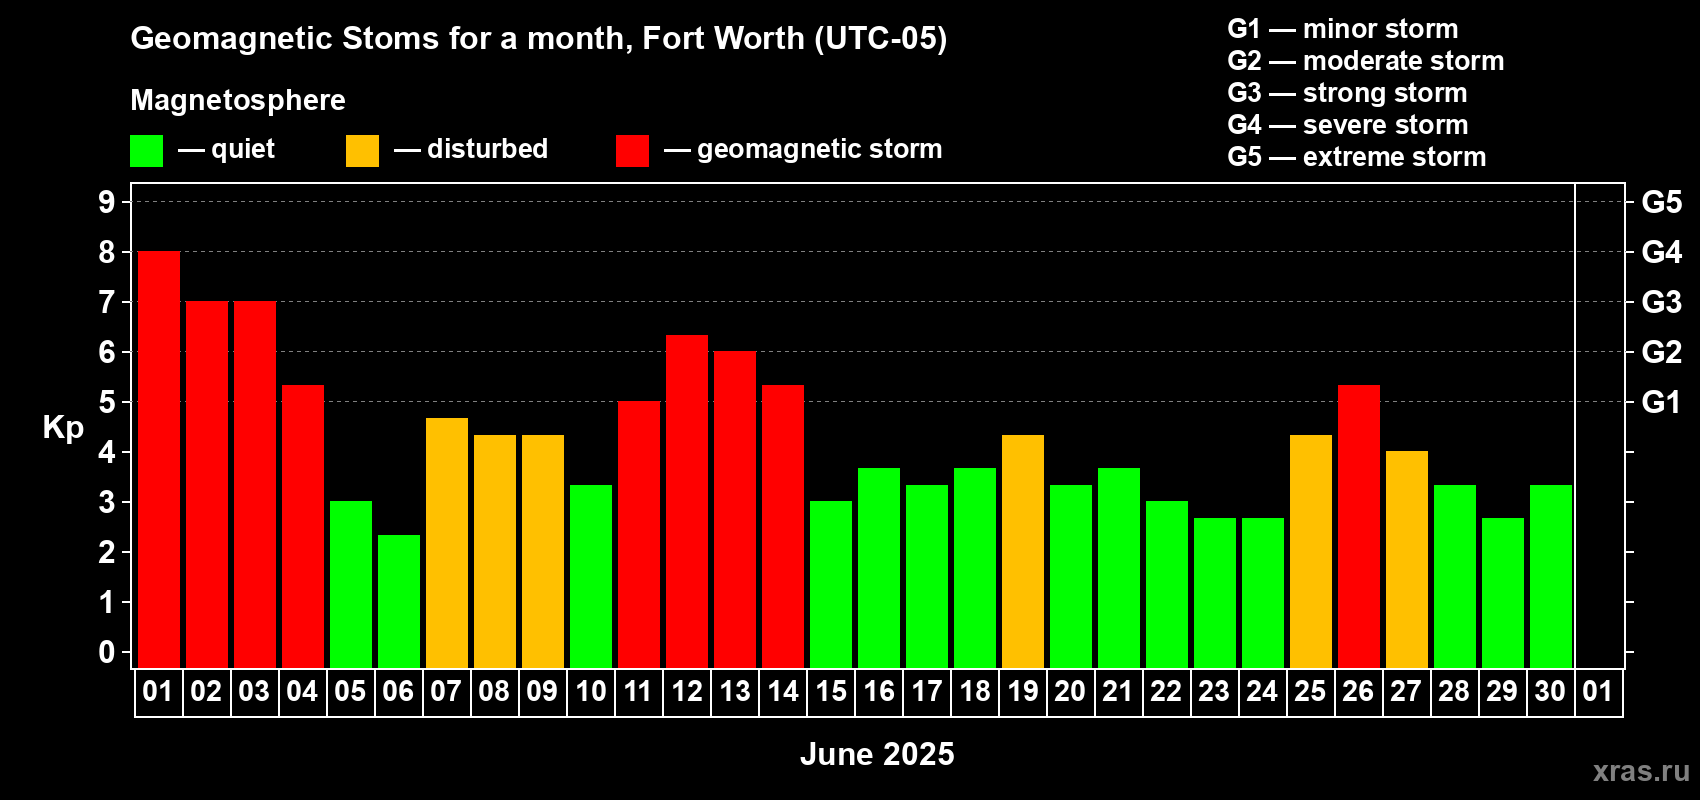
Task: Click the orange bar for June 25
Action: pos(1311,551)
